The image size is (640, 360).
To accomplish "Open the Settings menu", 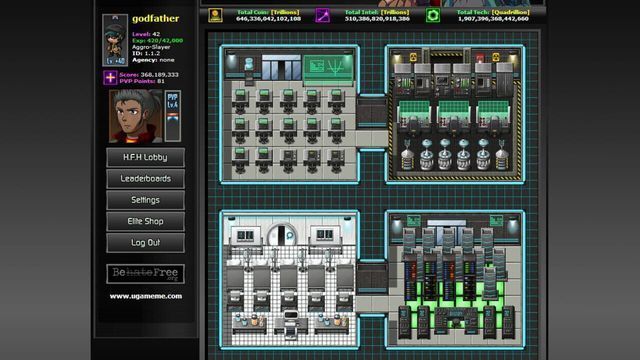I will tap(145, 200).
